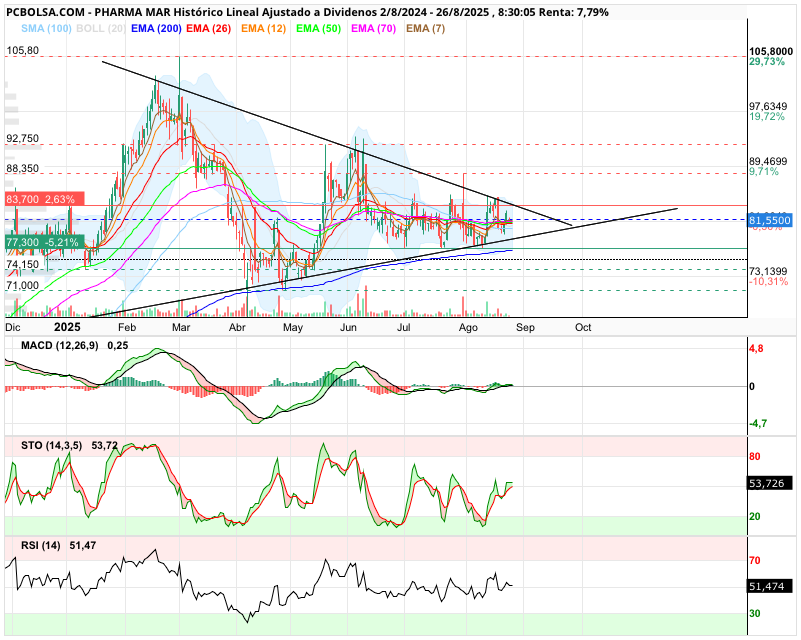Click the STO (14,3,5) panel label

point(51,446)
